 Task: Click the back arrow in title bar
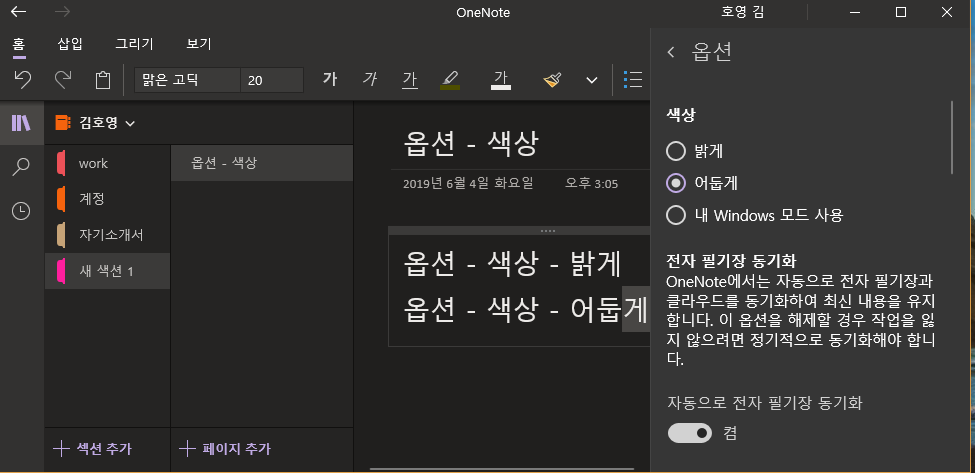click(19, 12)
